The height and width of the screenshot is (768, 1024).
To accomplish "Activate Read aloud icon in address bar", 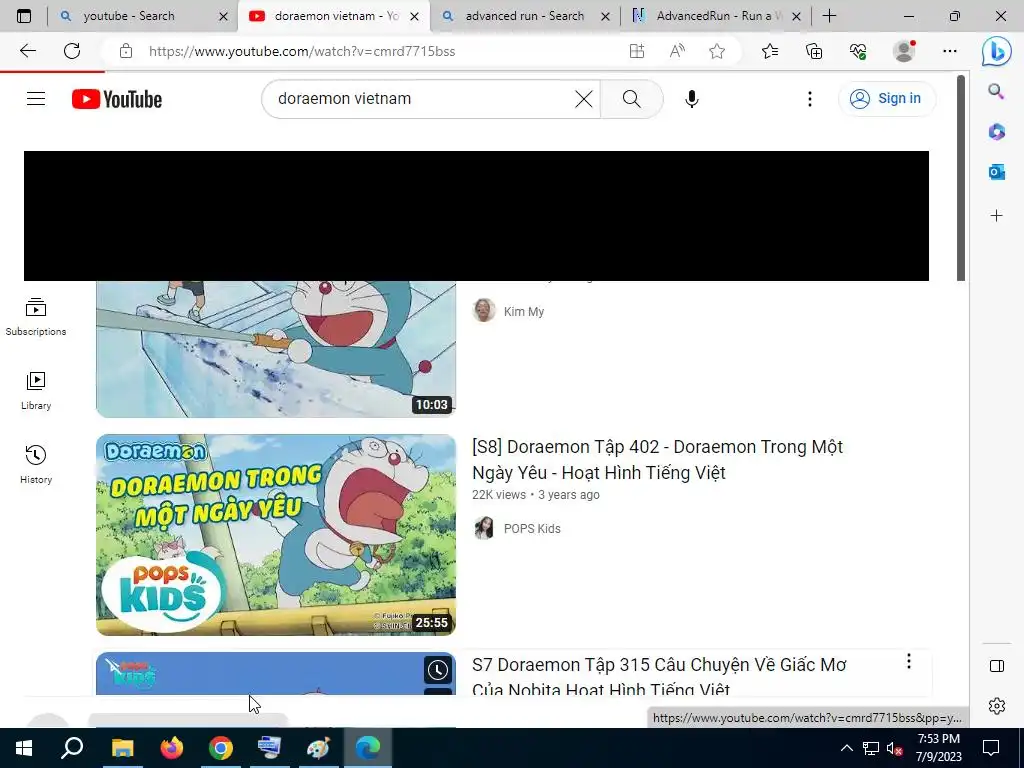I will pos(677,51).
